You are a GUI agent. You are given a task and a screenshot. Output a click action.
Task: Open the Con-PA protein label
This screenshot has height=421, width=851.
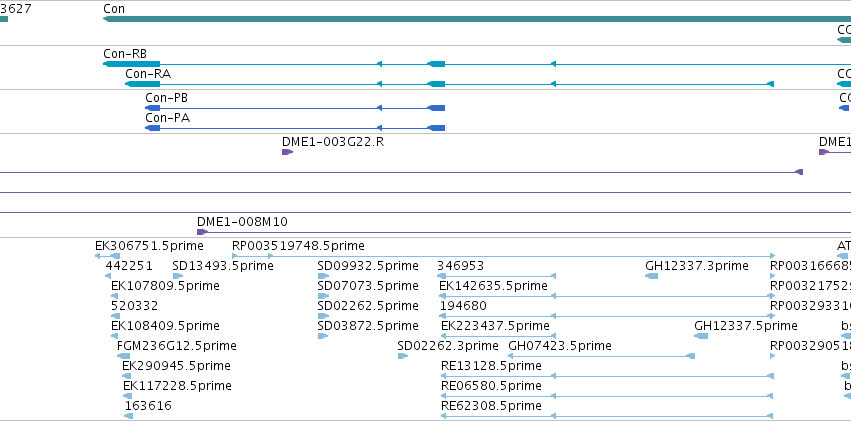[168, 118]
